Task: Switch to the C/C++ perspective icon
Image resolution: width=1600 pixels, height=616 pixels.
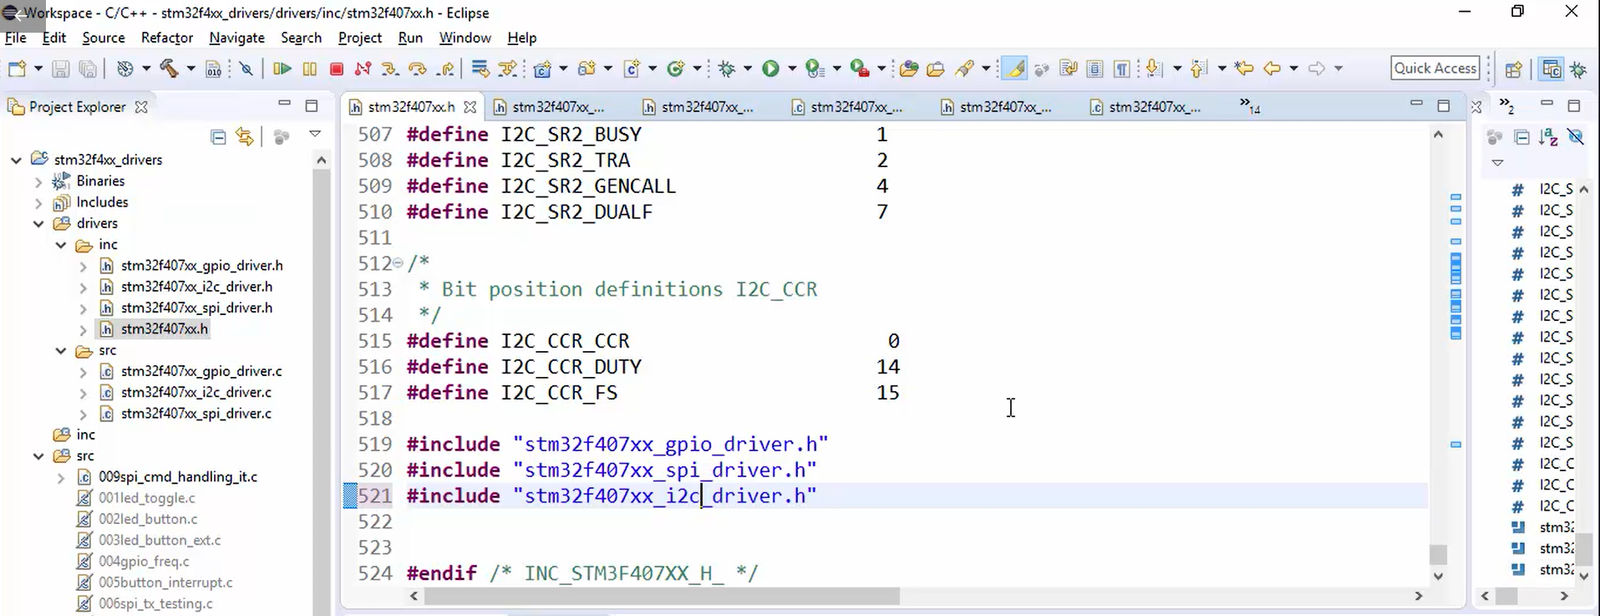Action: [1551, 69]
